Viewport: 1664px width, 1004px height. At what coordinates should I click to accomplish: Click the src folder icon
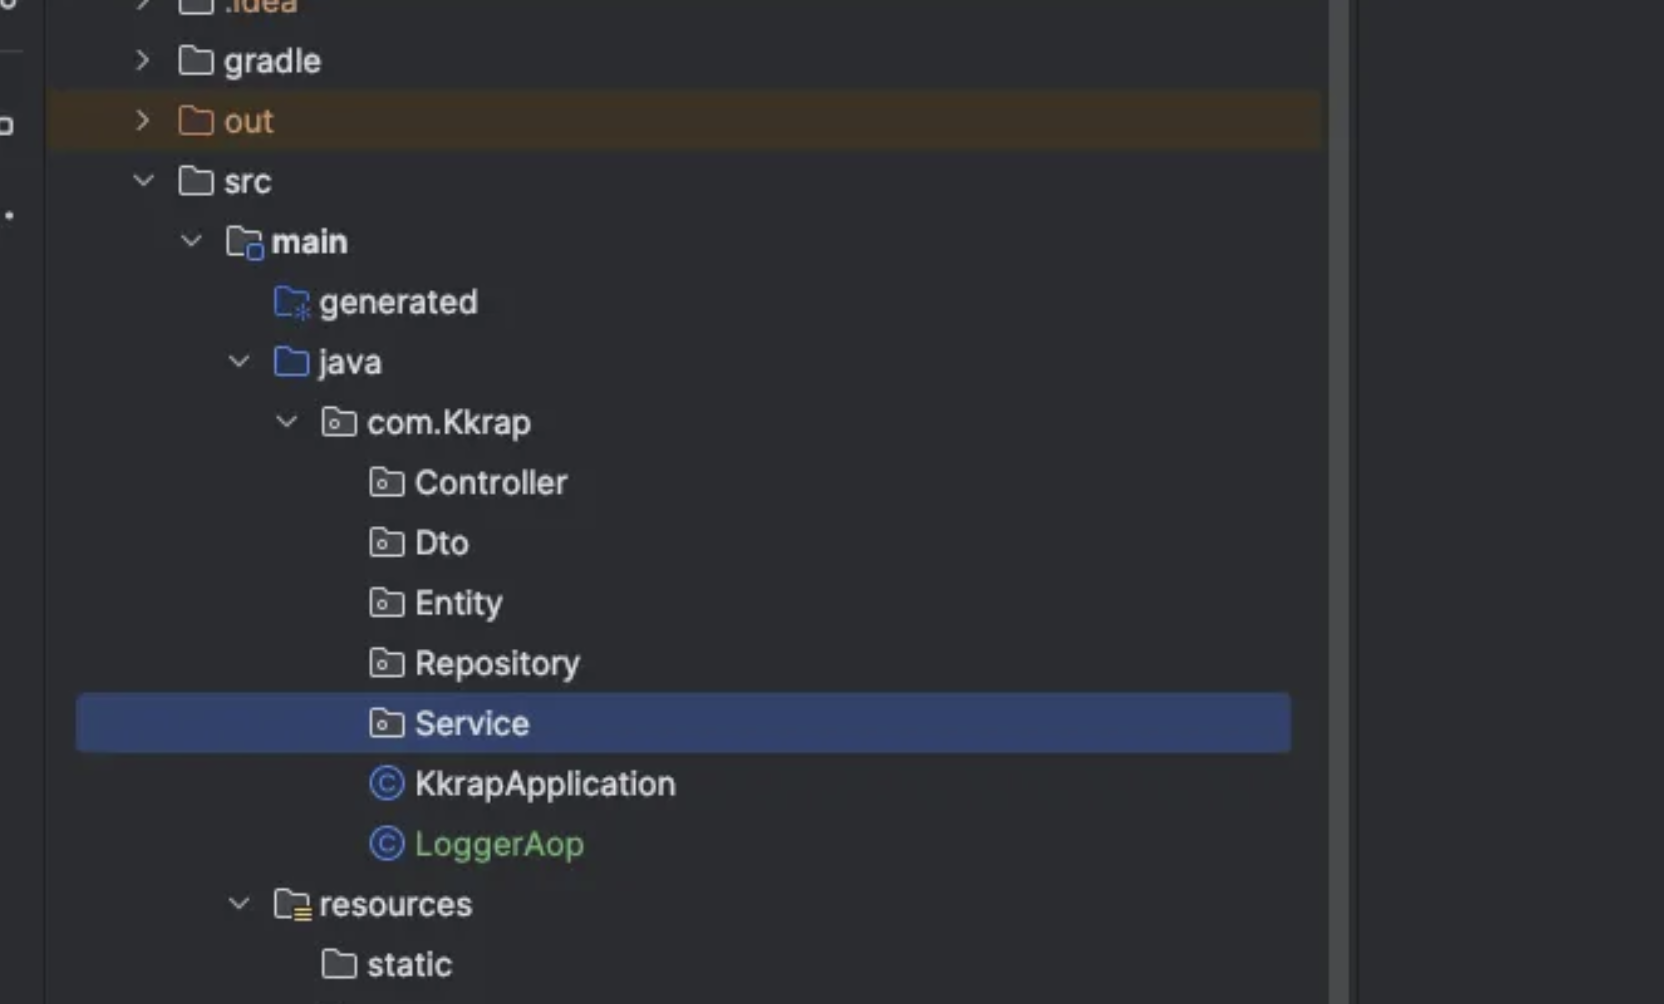pyautogui.click(x=196, y=181)
